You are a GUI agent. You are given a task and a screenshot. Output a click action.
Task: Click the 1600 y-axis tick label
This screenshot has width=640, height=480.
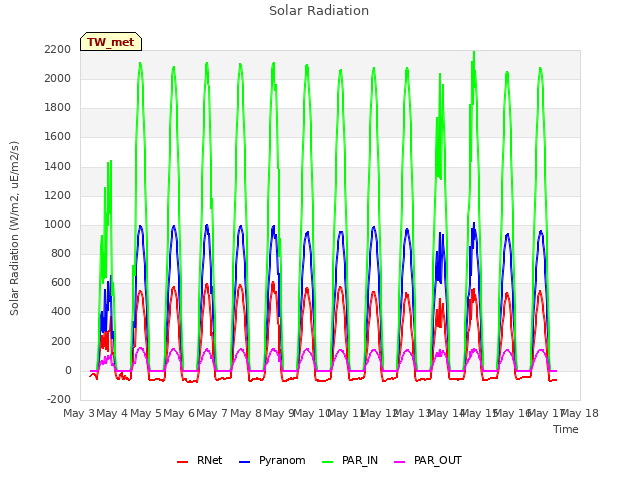(58, 137)
